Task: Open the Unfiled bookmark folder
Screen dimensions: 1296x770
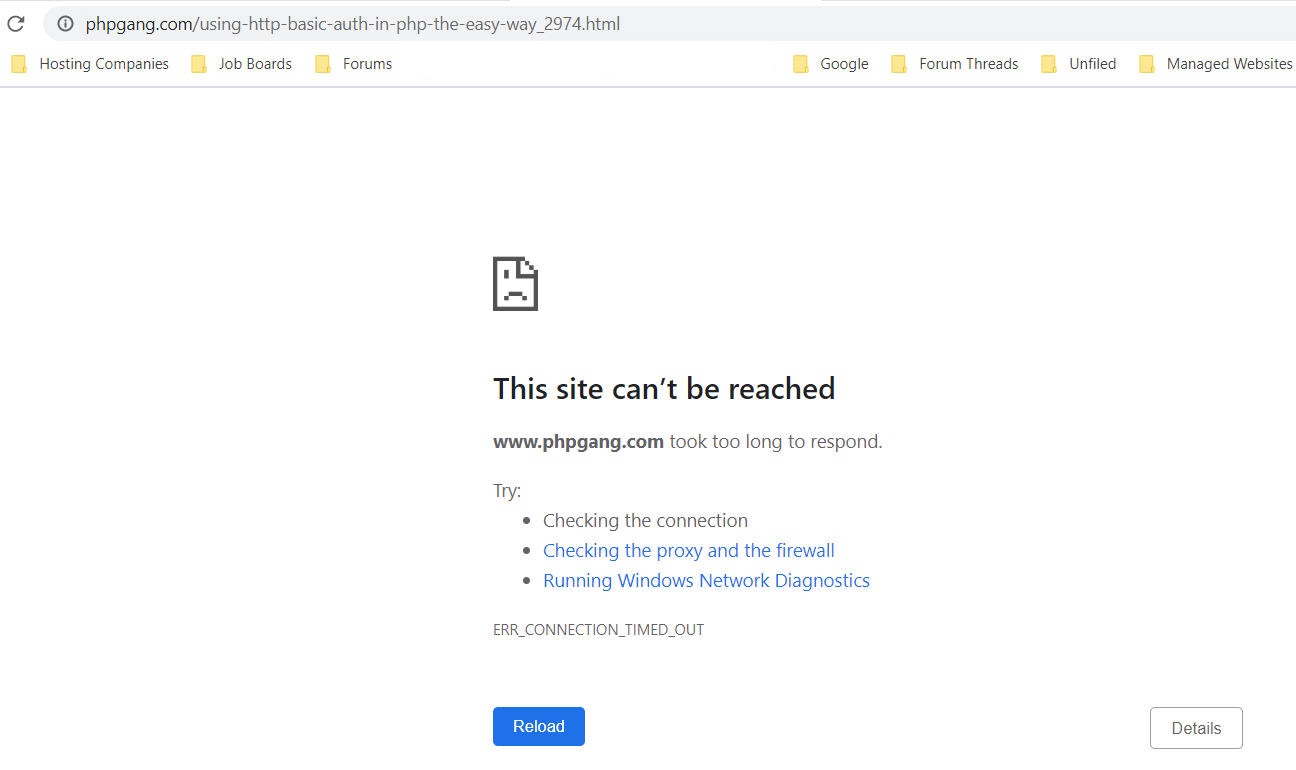Action: (x=1079, y=64)
